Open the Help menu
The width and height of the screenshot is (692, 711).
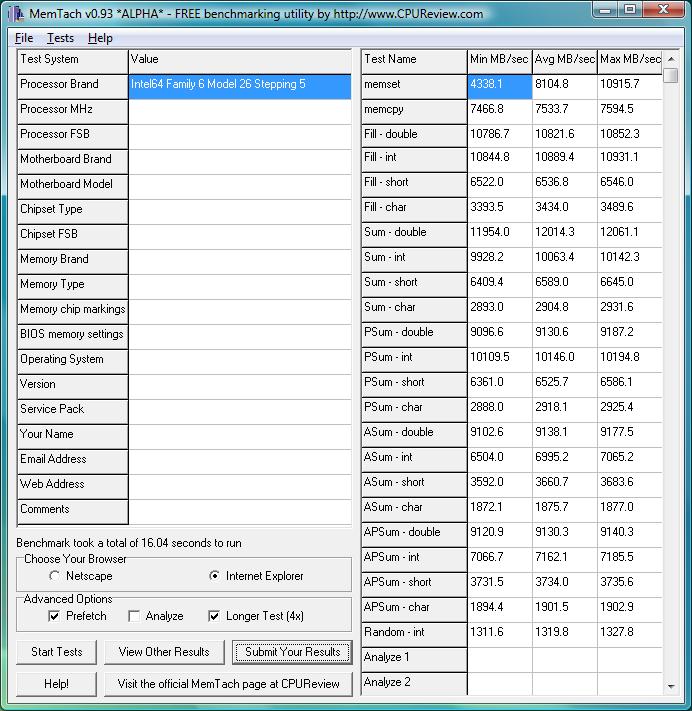point(100,38)
